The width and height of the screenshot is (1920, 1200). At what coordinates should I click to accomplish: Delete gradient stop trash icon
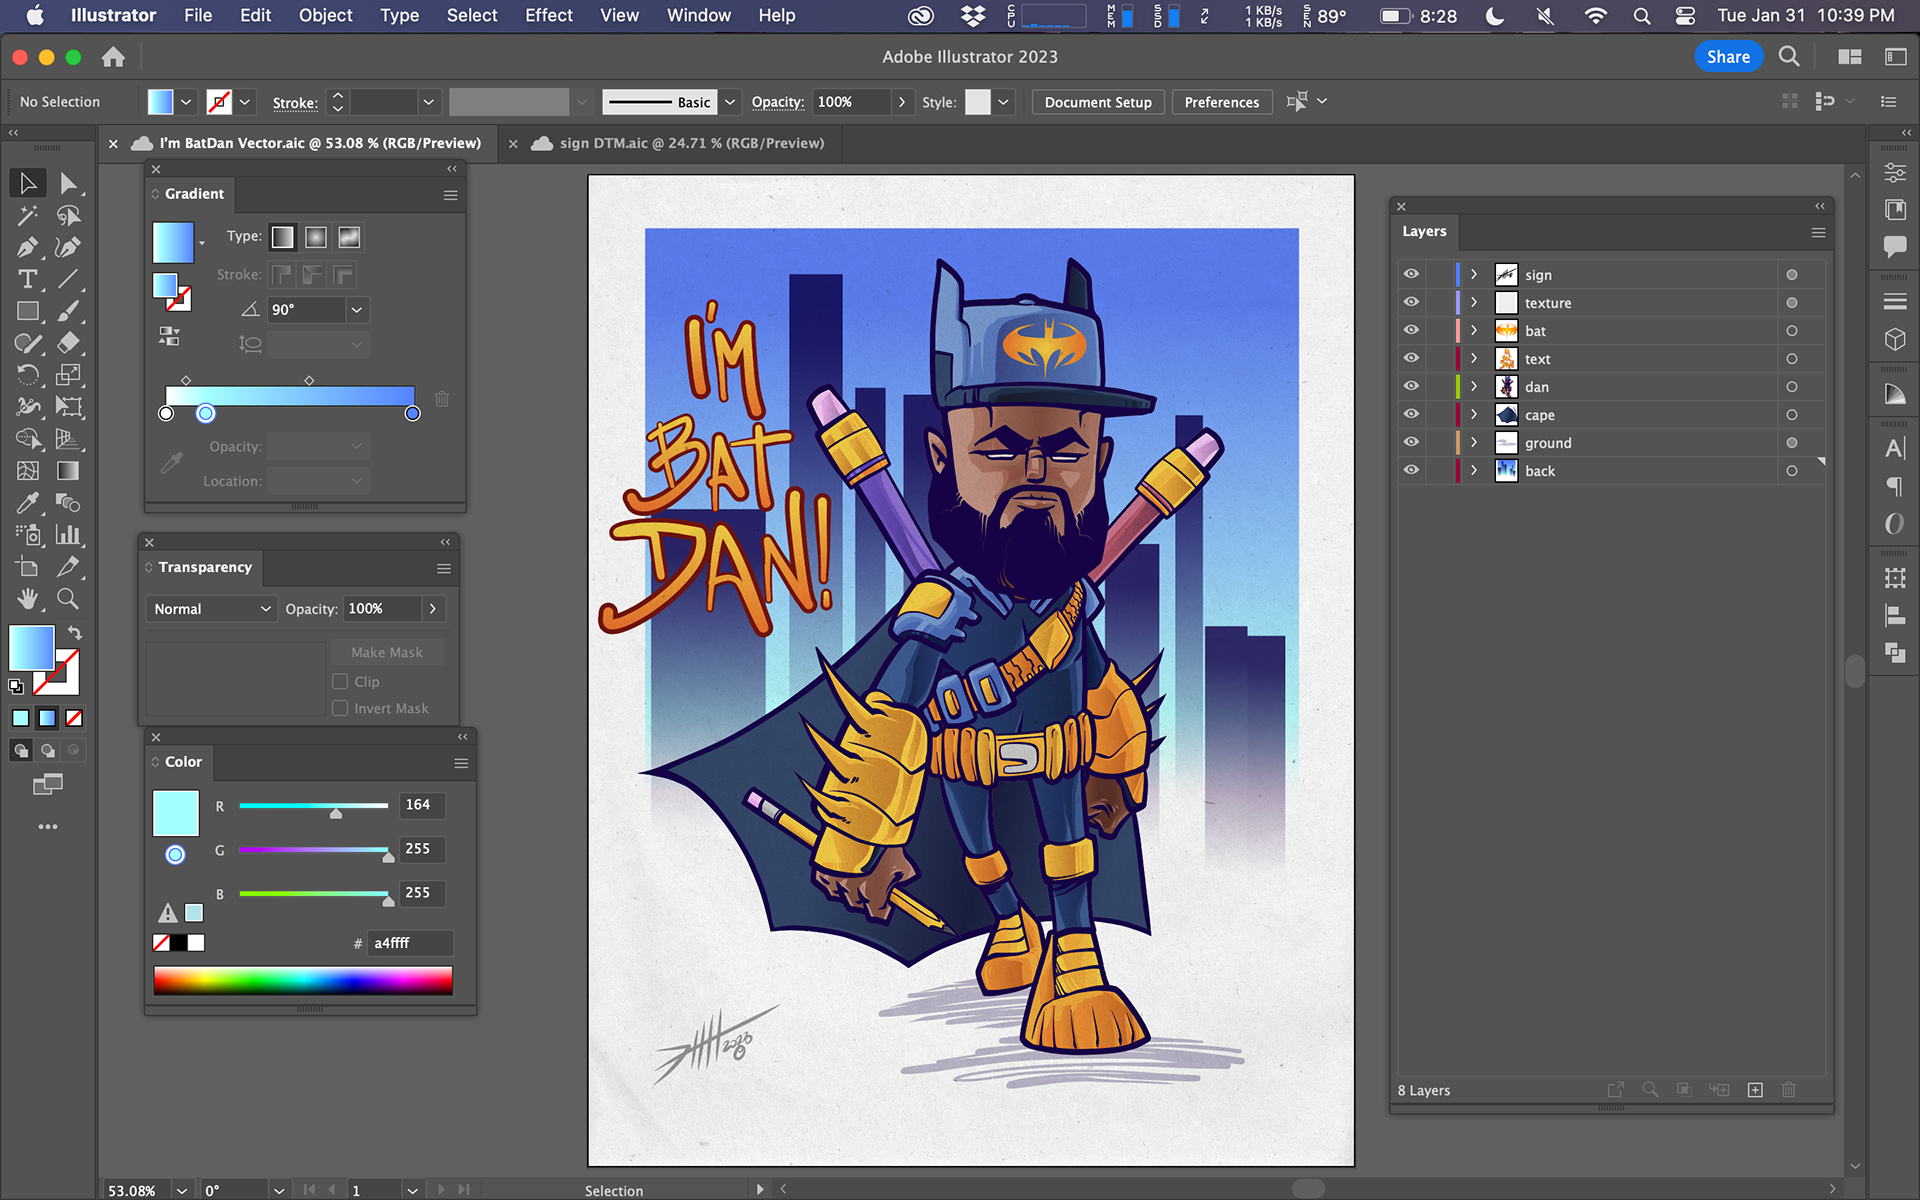tap(442, 399)
